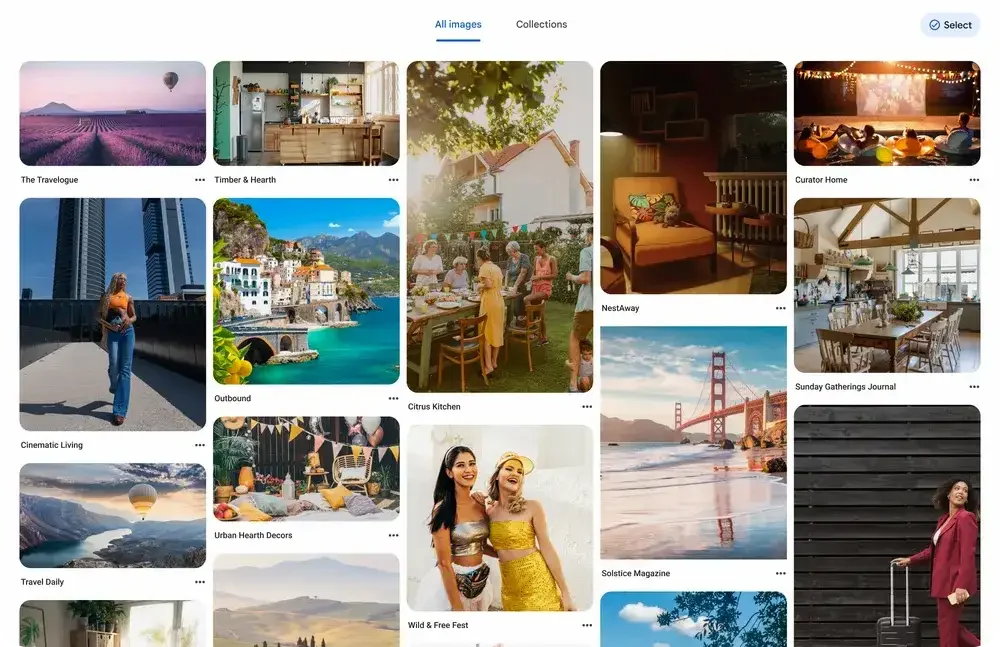Click the NestAway caption
This screenshot has width=1000, height=647.
620,308
